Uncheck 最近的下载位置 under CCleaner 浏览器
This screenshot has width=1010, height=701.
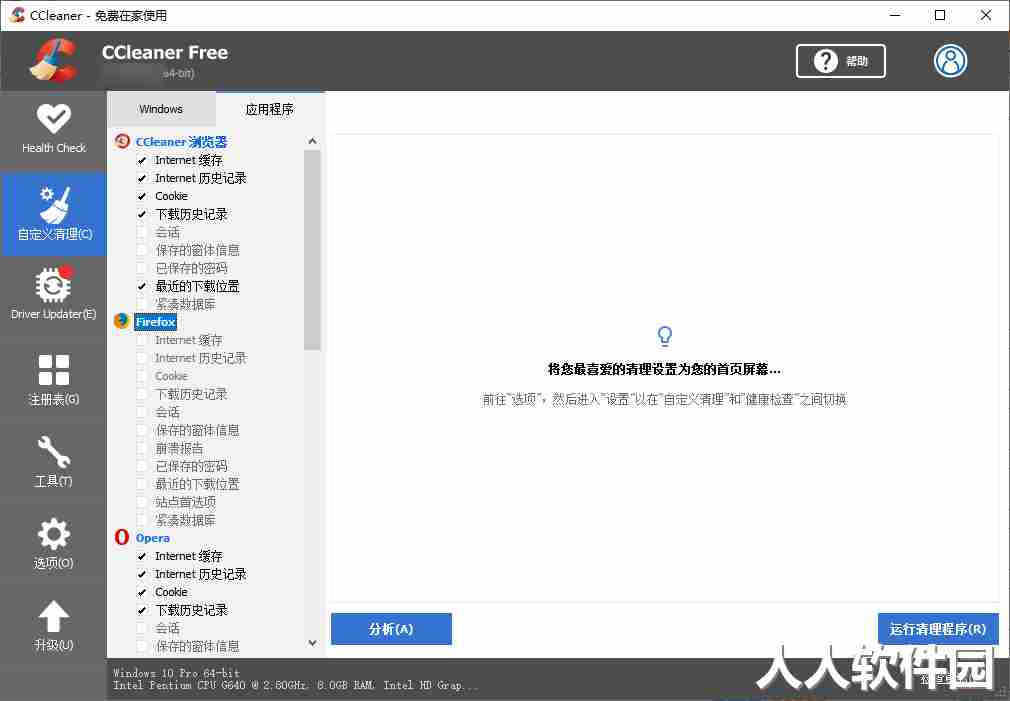(142, 287)
